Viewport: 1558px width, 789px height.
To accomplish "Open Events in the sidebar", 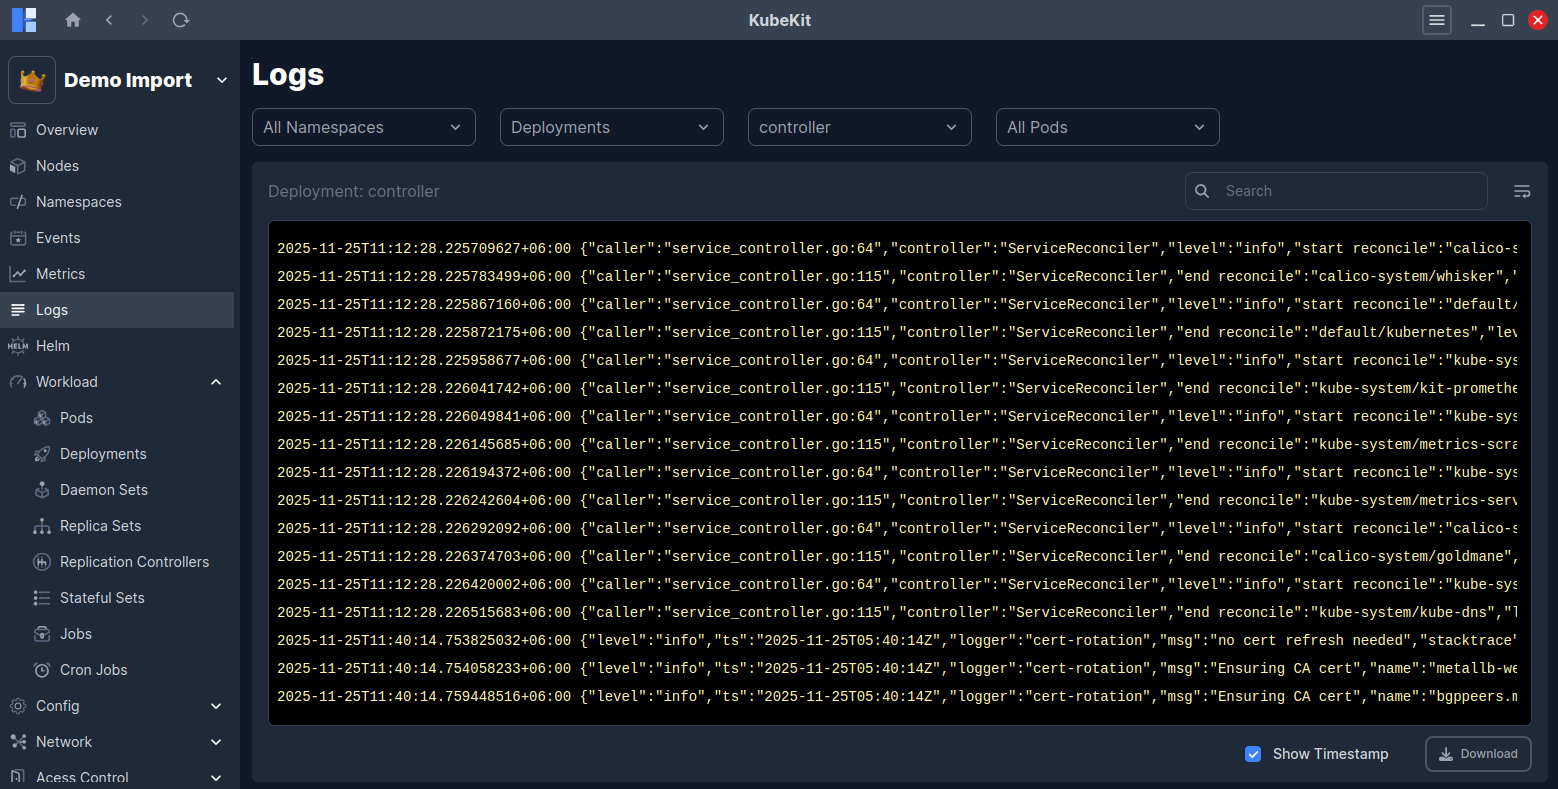I will [58, 238].
